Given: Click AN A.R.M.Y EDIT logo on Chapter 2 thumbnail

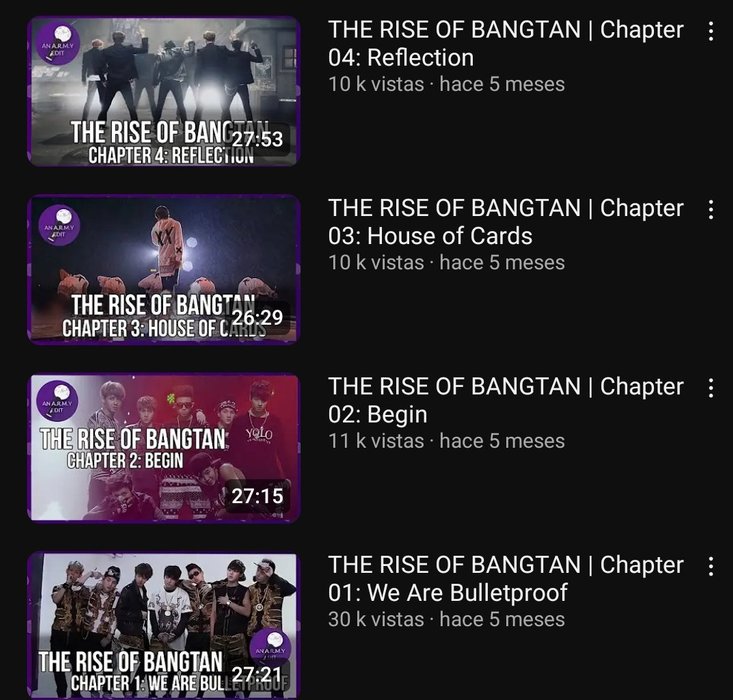Looking at the screenshot, I should coord(57,401).
